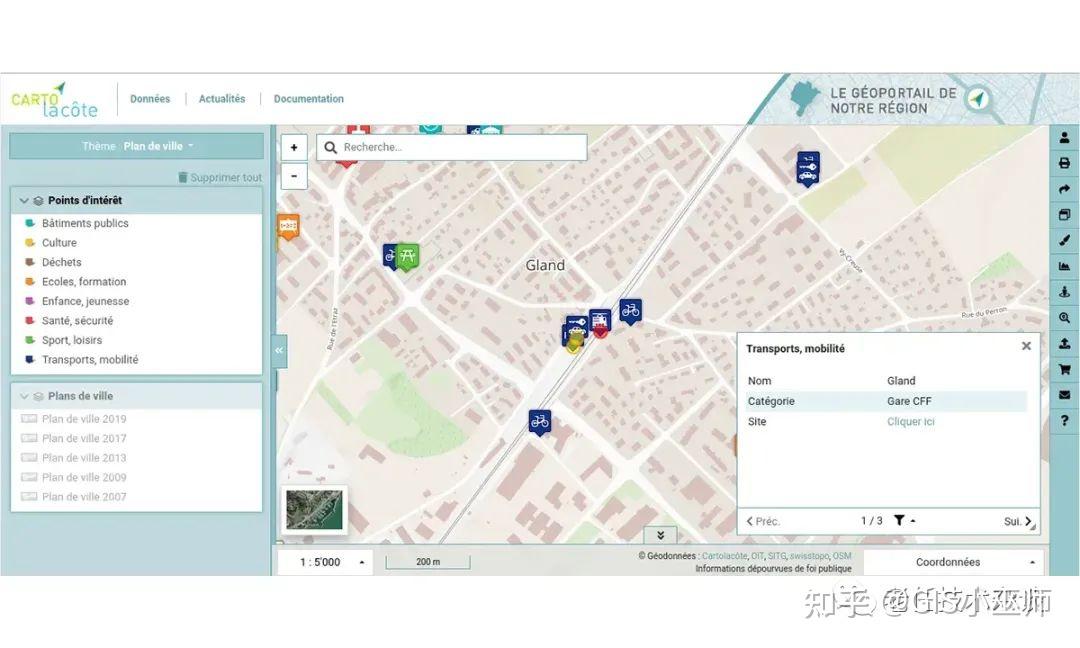Screen dimensions: 1080x648
Task: Open the Données menu
Action: [150, 99]
